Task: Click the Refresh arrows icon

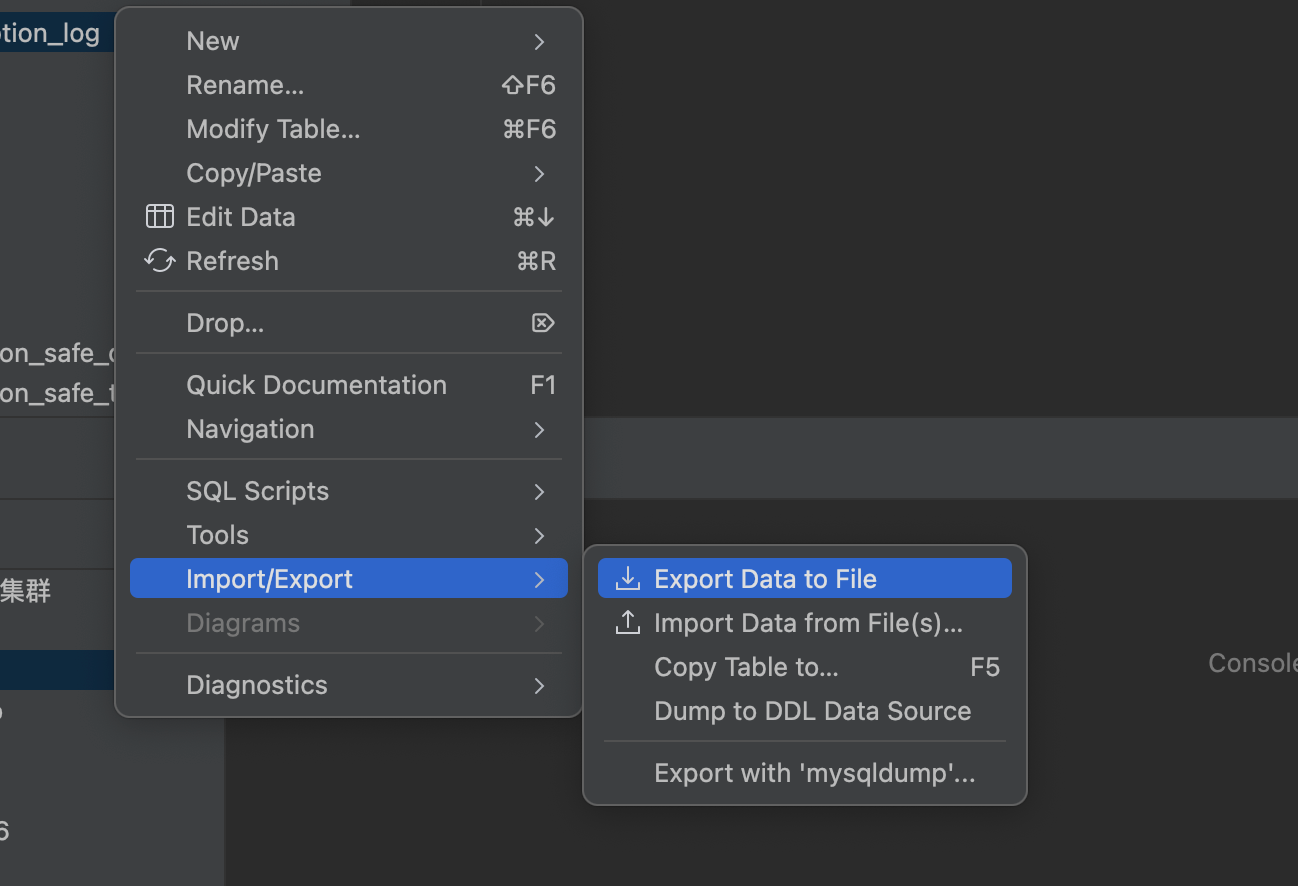Action: click(160, 261)
